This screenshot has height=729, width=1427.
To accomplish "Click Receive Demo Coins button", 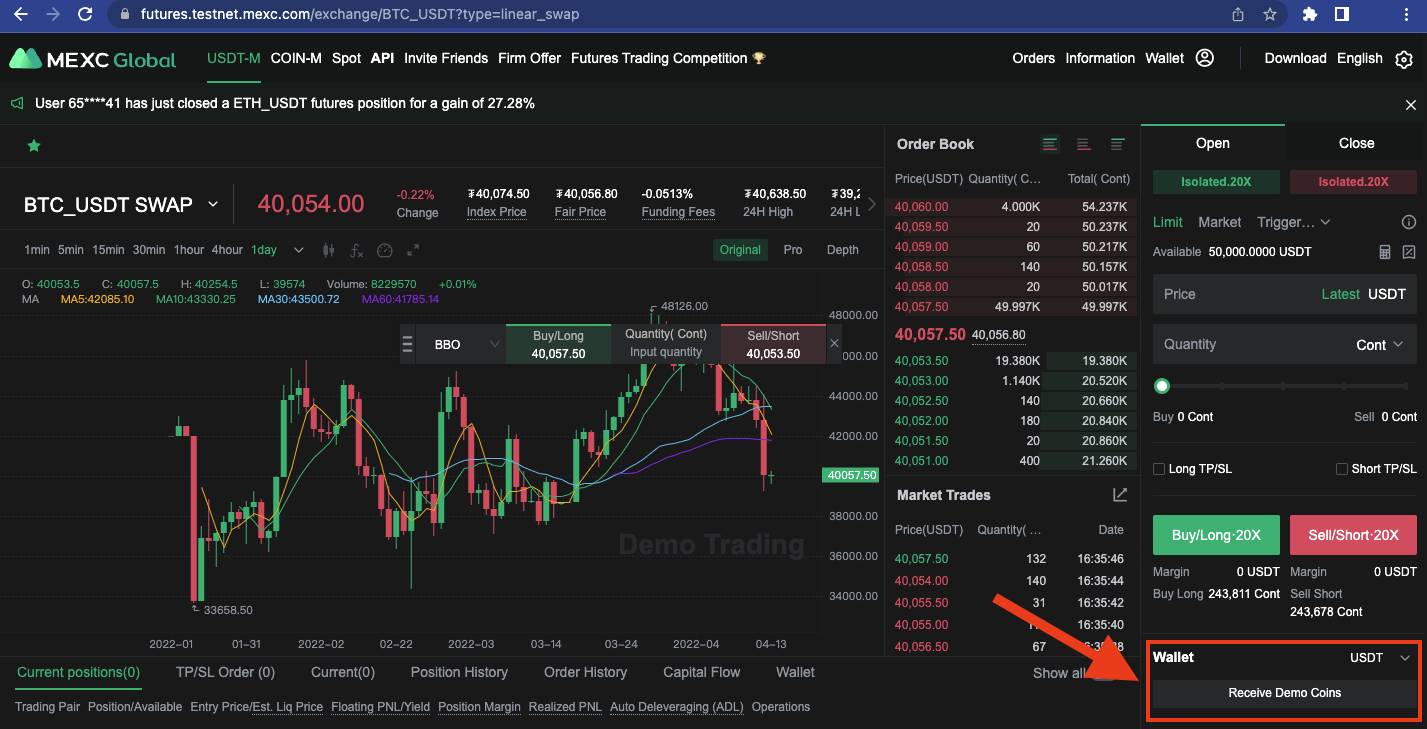I will (x=1284, y=693).
